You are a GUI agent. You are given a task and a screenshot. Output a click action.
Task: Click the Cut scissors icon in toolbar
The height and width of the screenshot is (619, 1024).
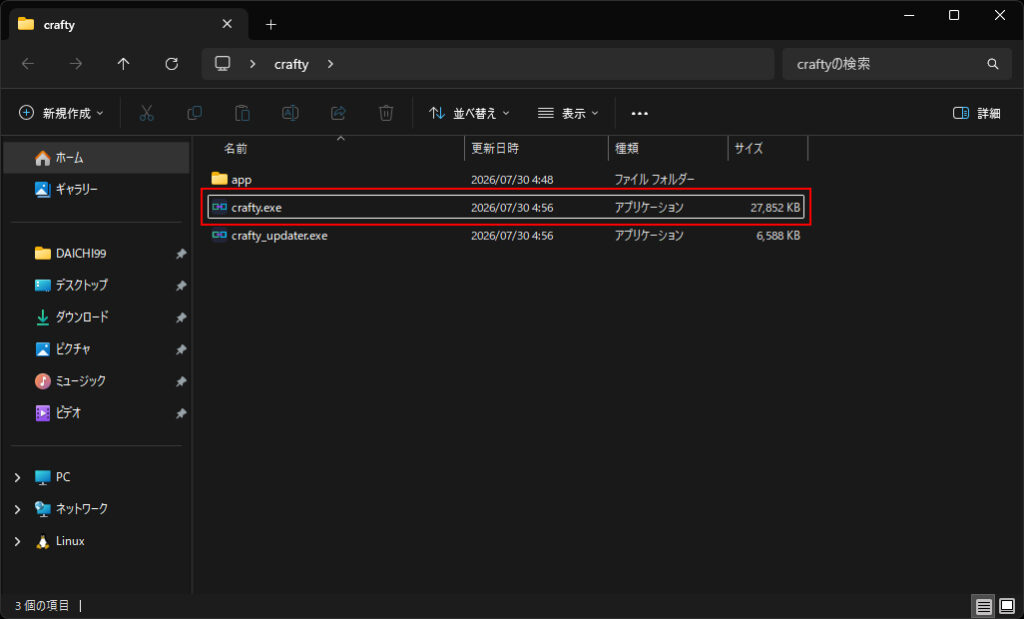pos(146,113)
